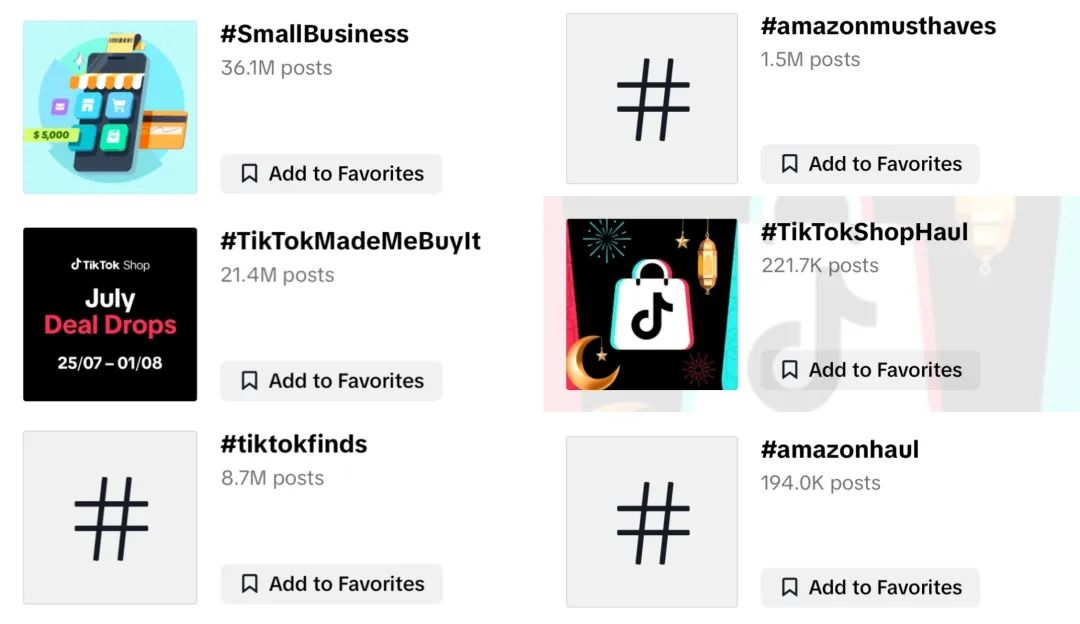Click the #amazonhaul hash symbol icon
The width and height of the screenshot is (1080, 624).
click(x=652, y=521)
